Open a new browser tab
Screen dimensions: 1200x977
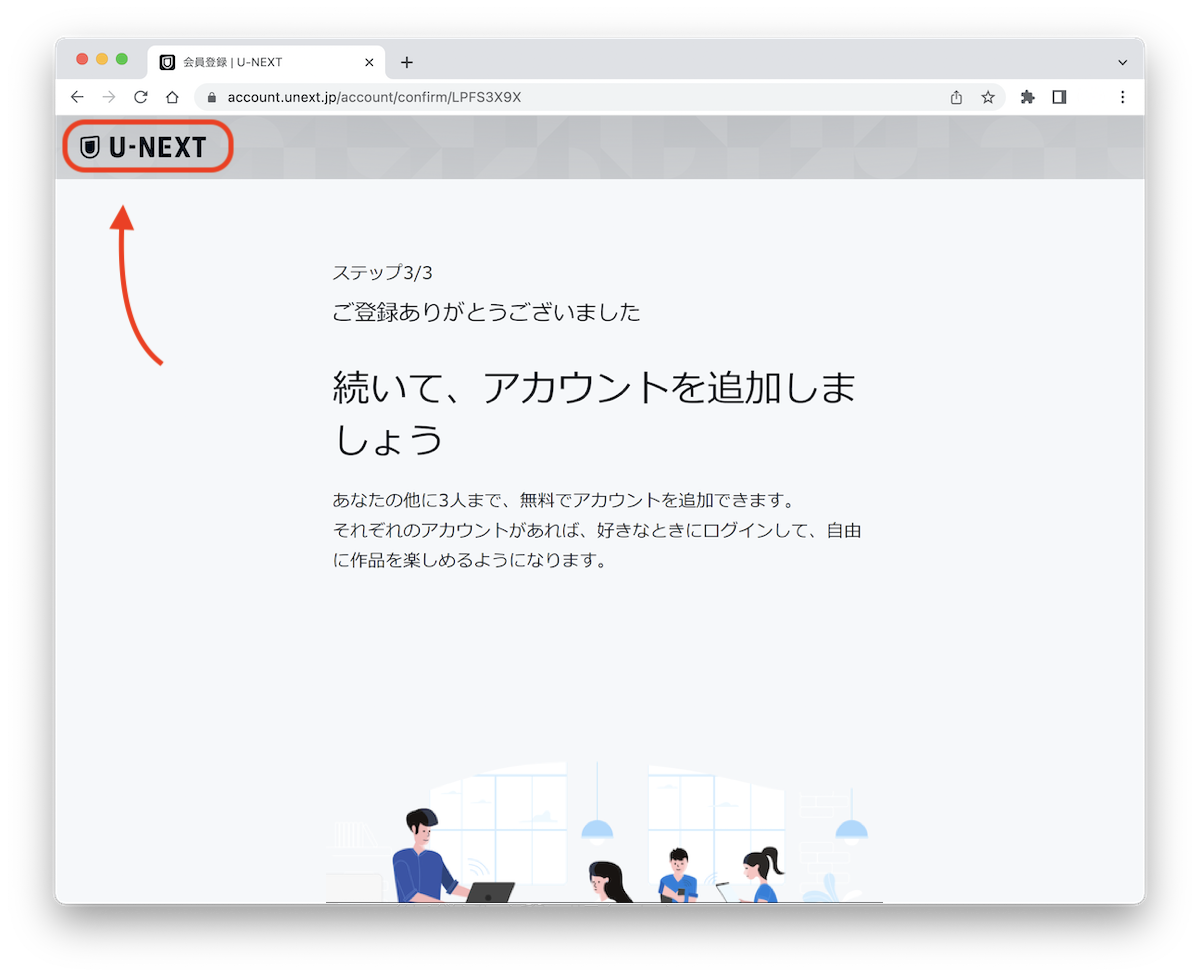(x=406, y=62)
